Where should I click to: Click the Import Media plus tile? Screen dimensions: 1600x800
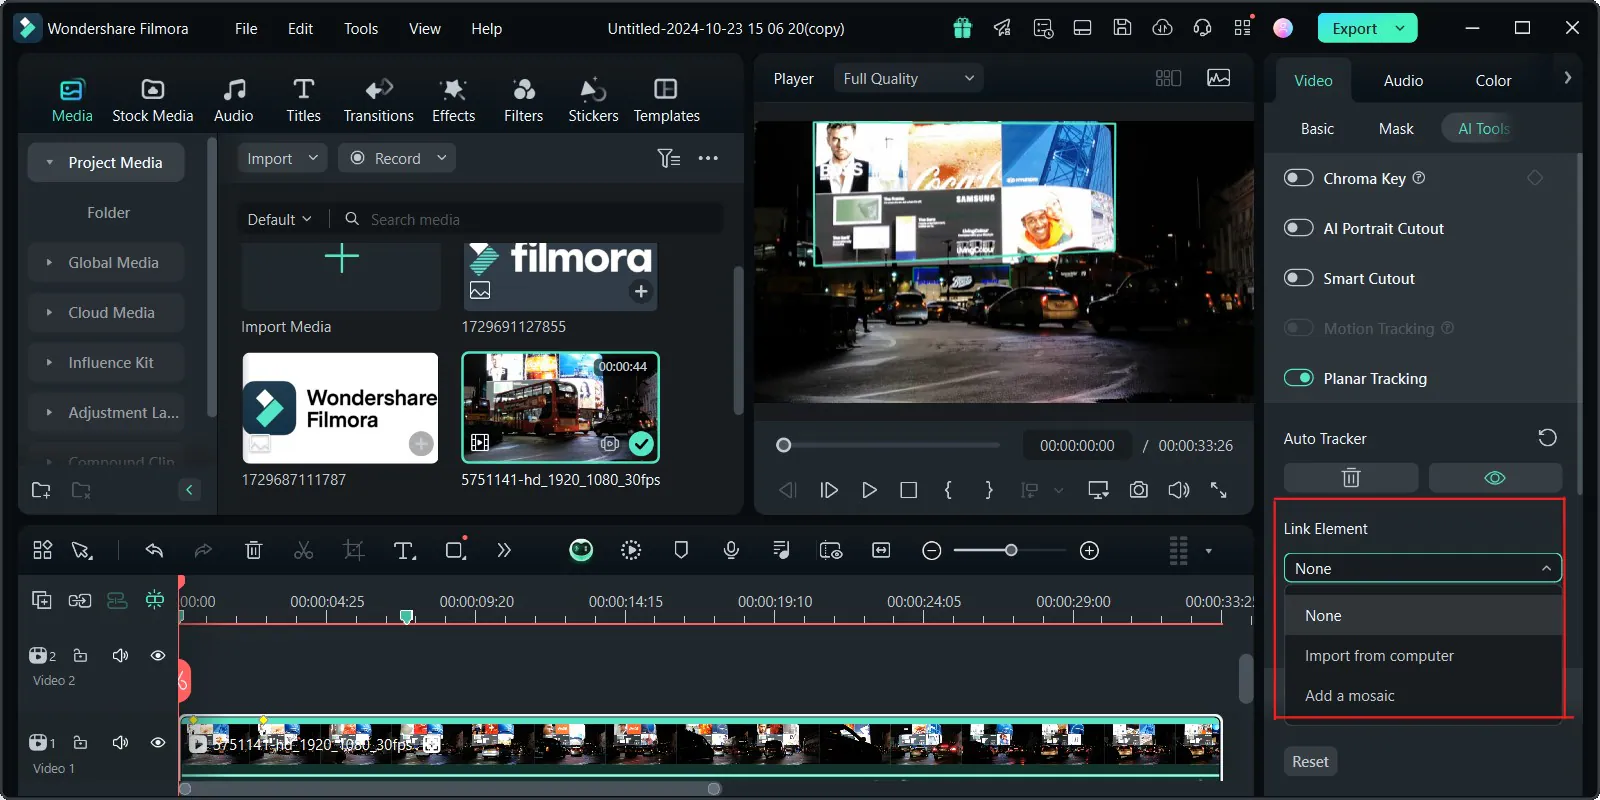pos(341,275)
